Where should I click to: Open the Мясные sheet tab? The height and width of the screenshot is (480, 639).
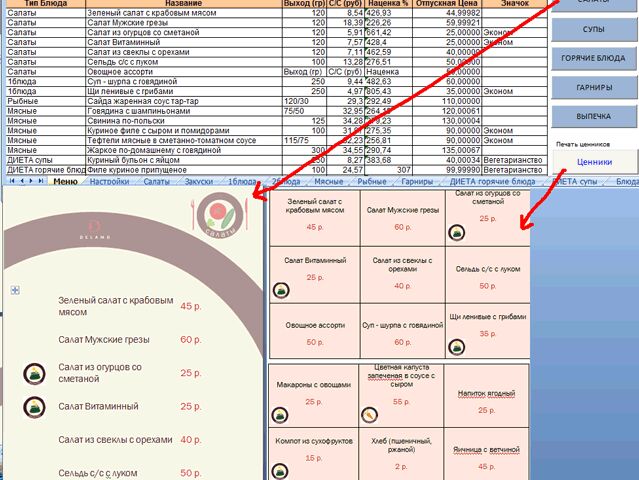pyautogui.click(x=328, y=181)
